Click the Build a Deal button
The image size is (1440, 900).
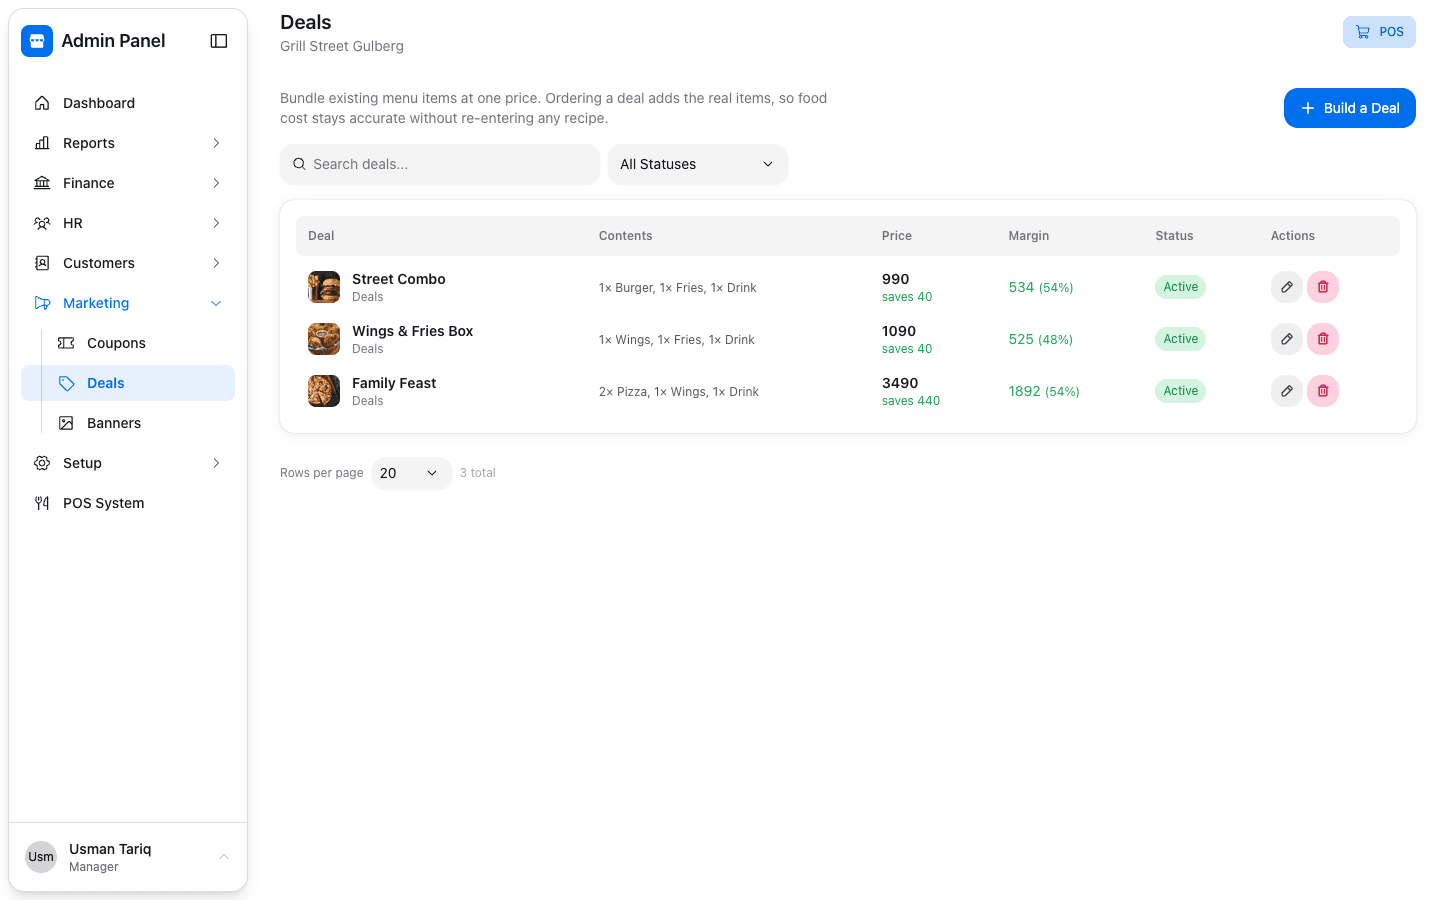tap(1350, 108)
